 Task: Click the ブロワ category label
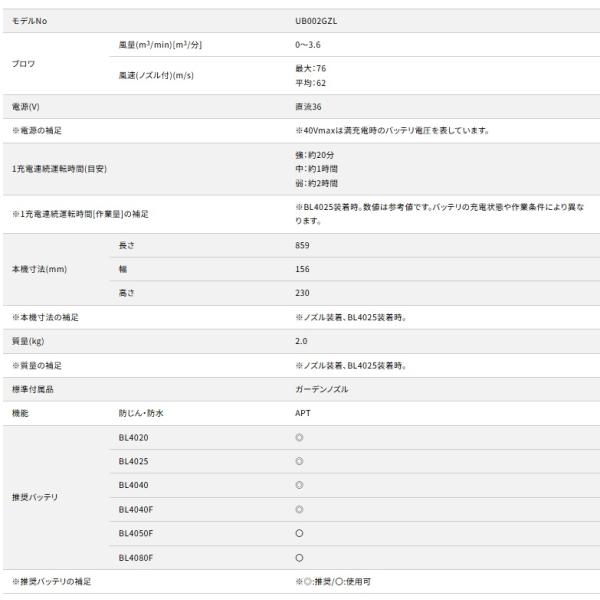(24, 62)
